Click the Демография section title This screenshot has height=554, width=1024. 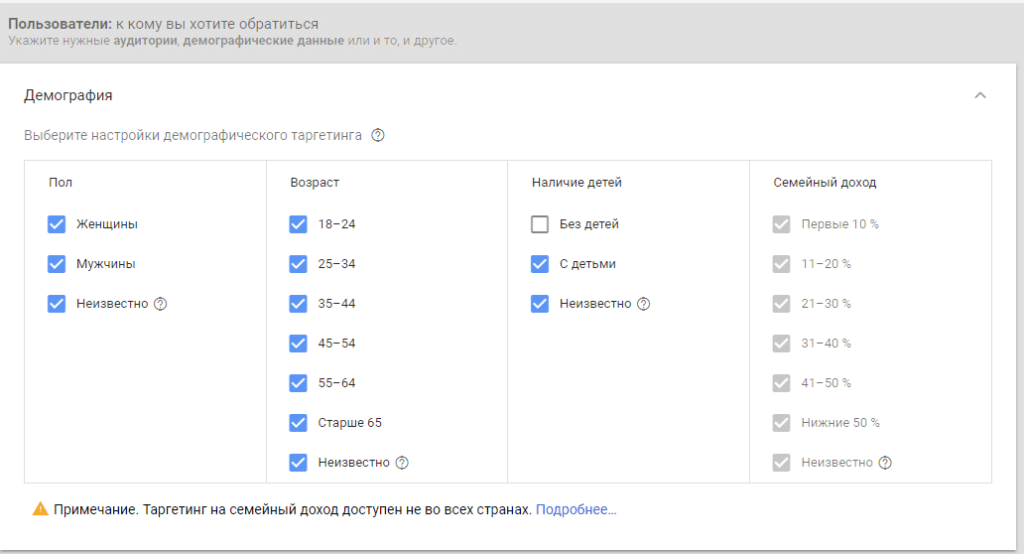(x=68, y=96)
